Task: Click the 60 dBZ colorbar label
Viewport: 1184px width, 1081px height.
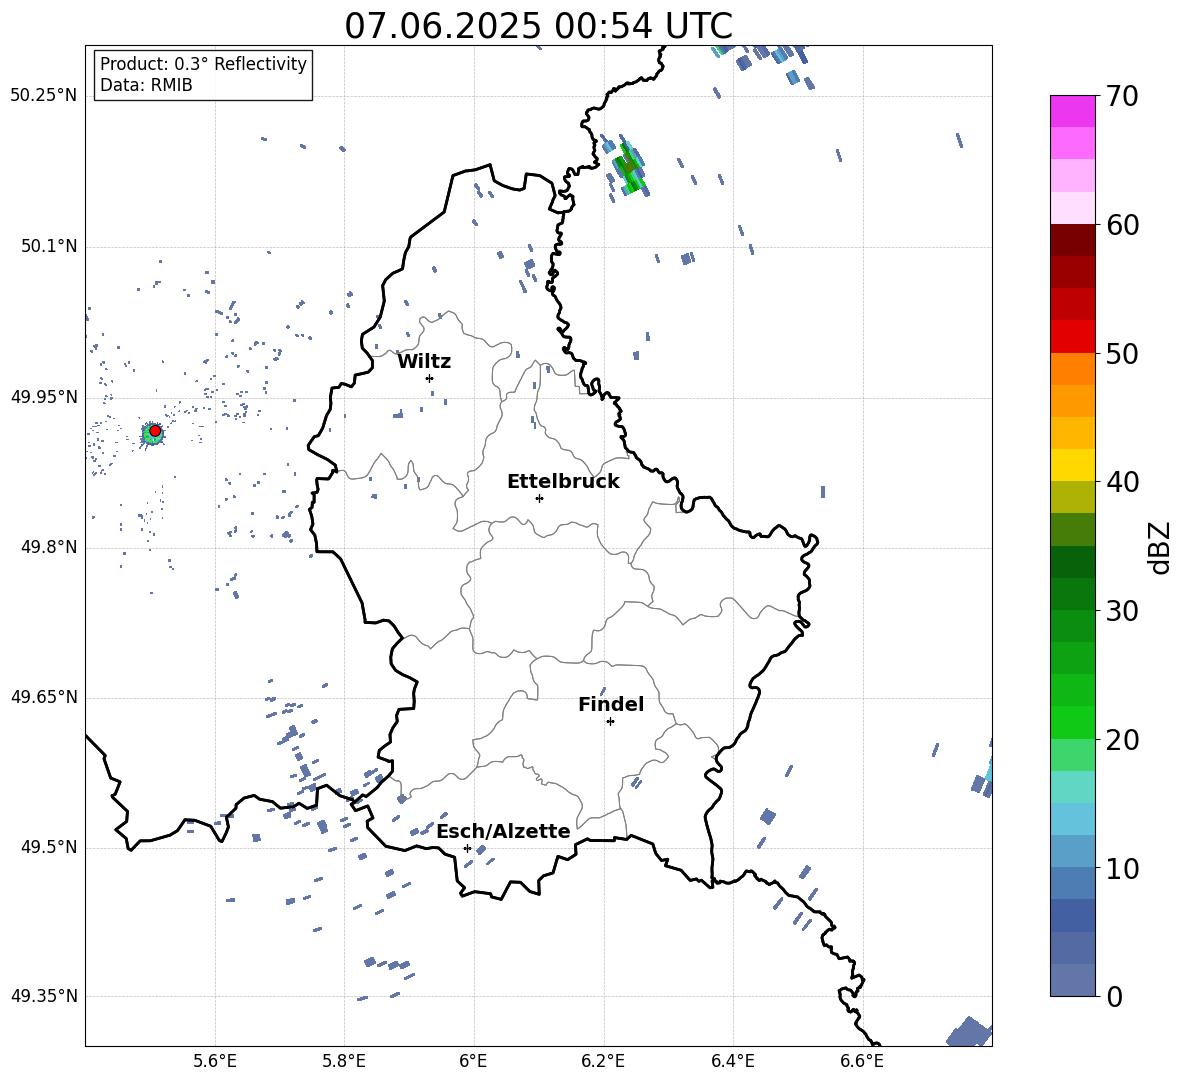Action: tap(1121, 225)
